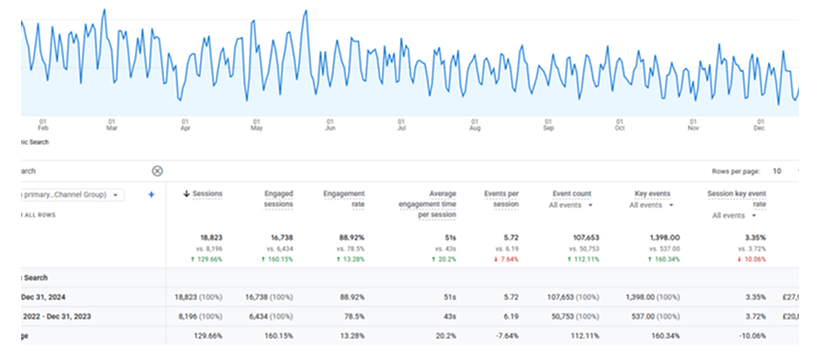This screenshot has width=820, height=361.
Task: Sort by the Engagement rate column header
Action: pos(344,199)
